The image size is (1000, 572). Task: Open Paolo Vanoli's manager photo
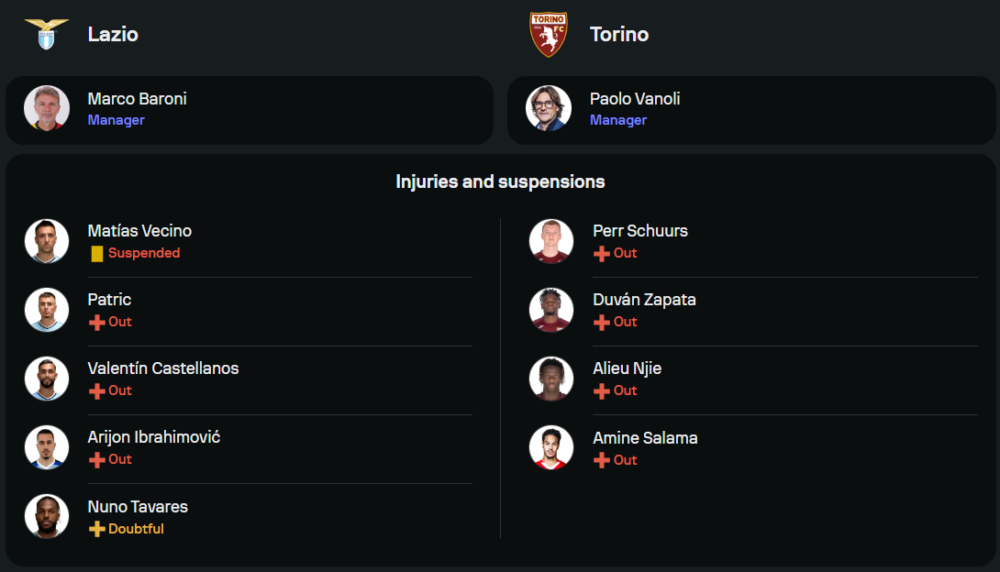548,108
